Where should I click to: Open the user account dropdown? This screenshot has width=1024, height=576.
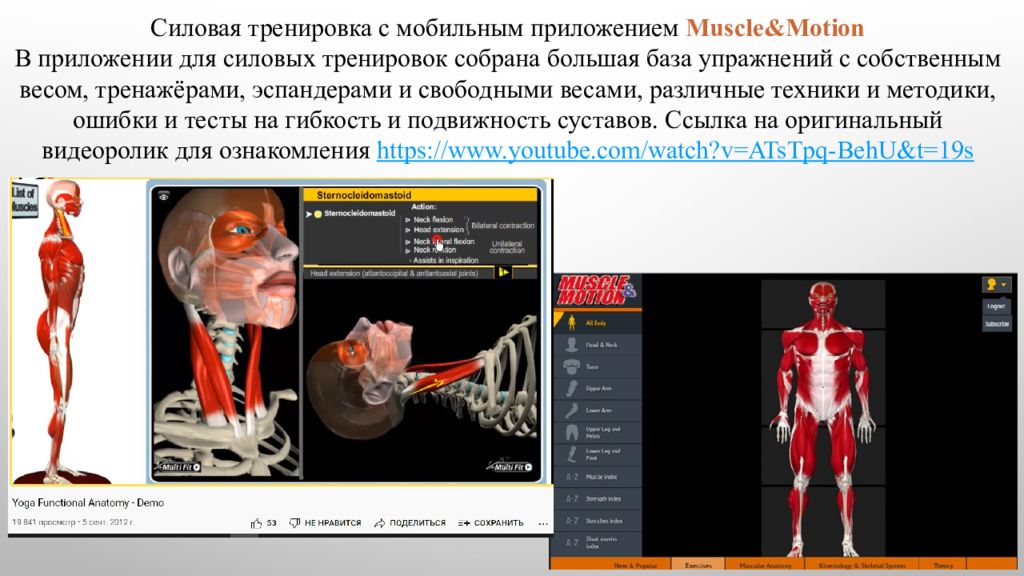(997, 285)
